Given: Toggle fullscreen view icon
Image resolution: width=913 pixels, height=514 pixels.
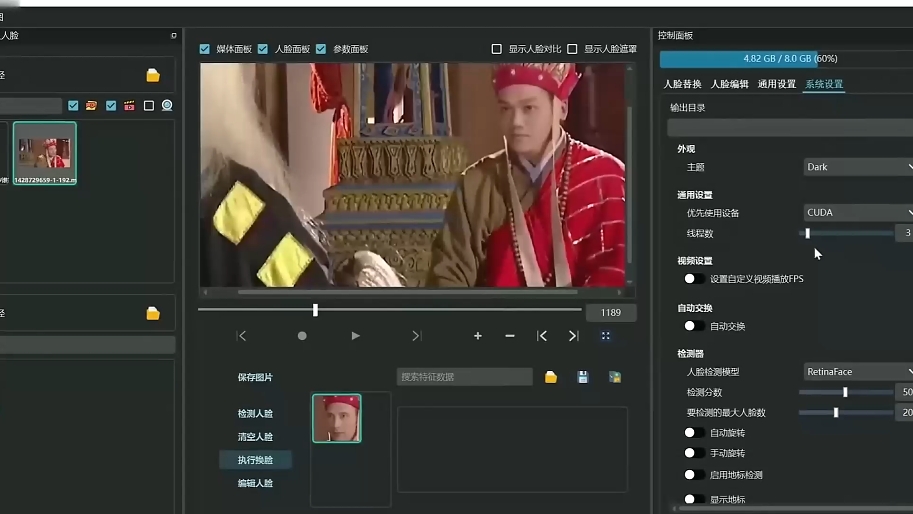Looking at the screenshot, I should click(x=606, y=336).
